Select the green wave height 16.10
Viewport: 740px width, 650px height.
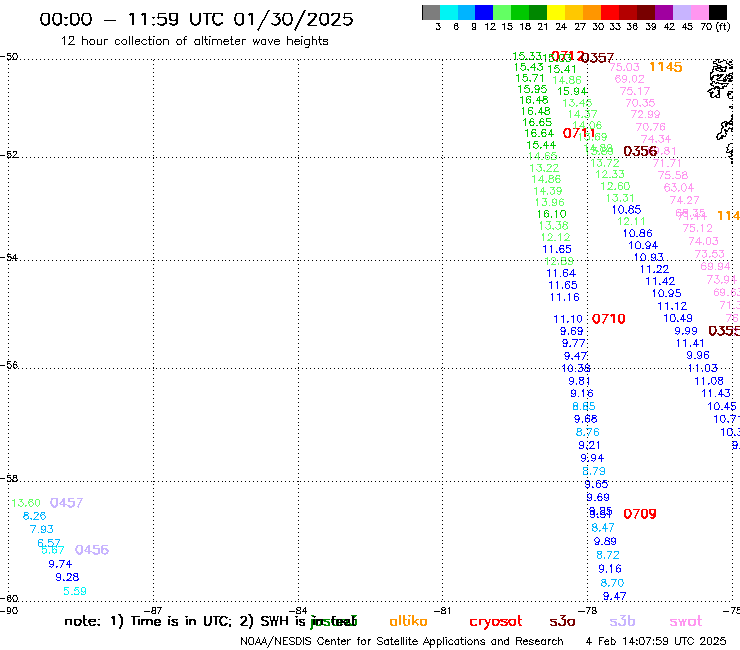(x=552, y=214)
